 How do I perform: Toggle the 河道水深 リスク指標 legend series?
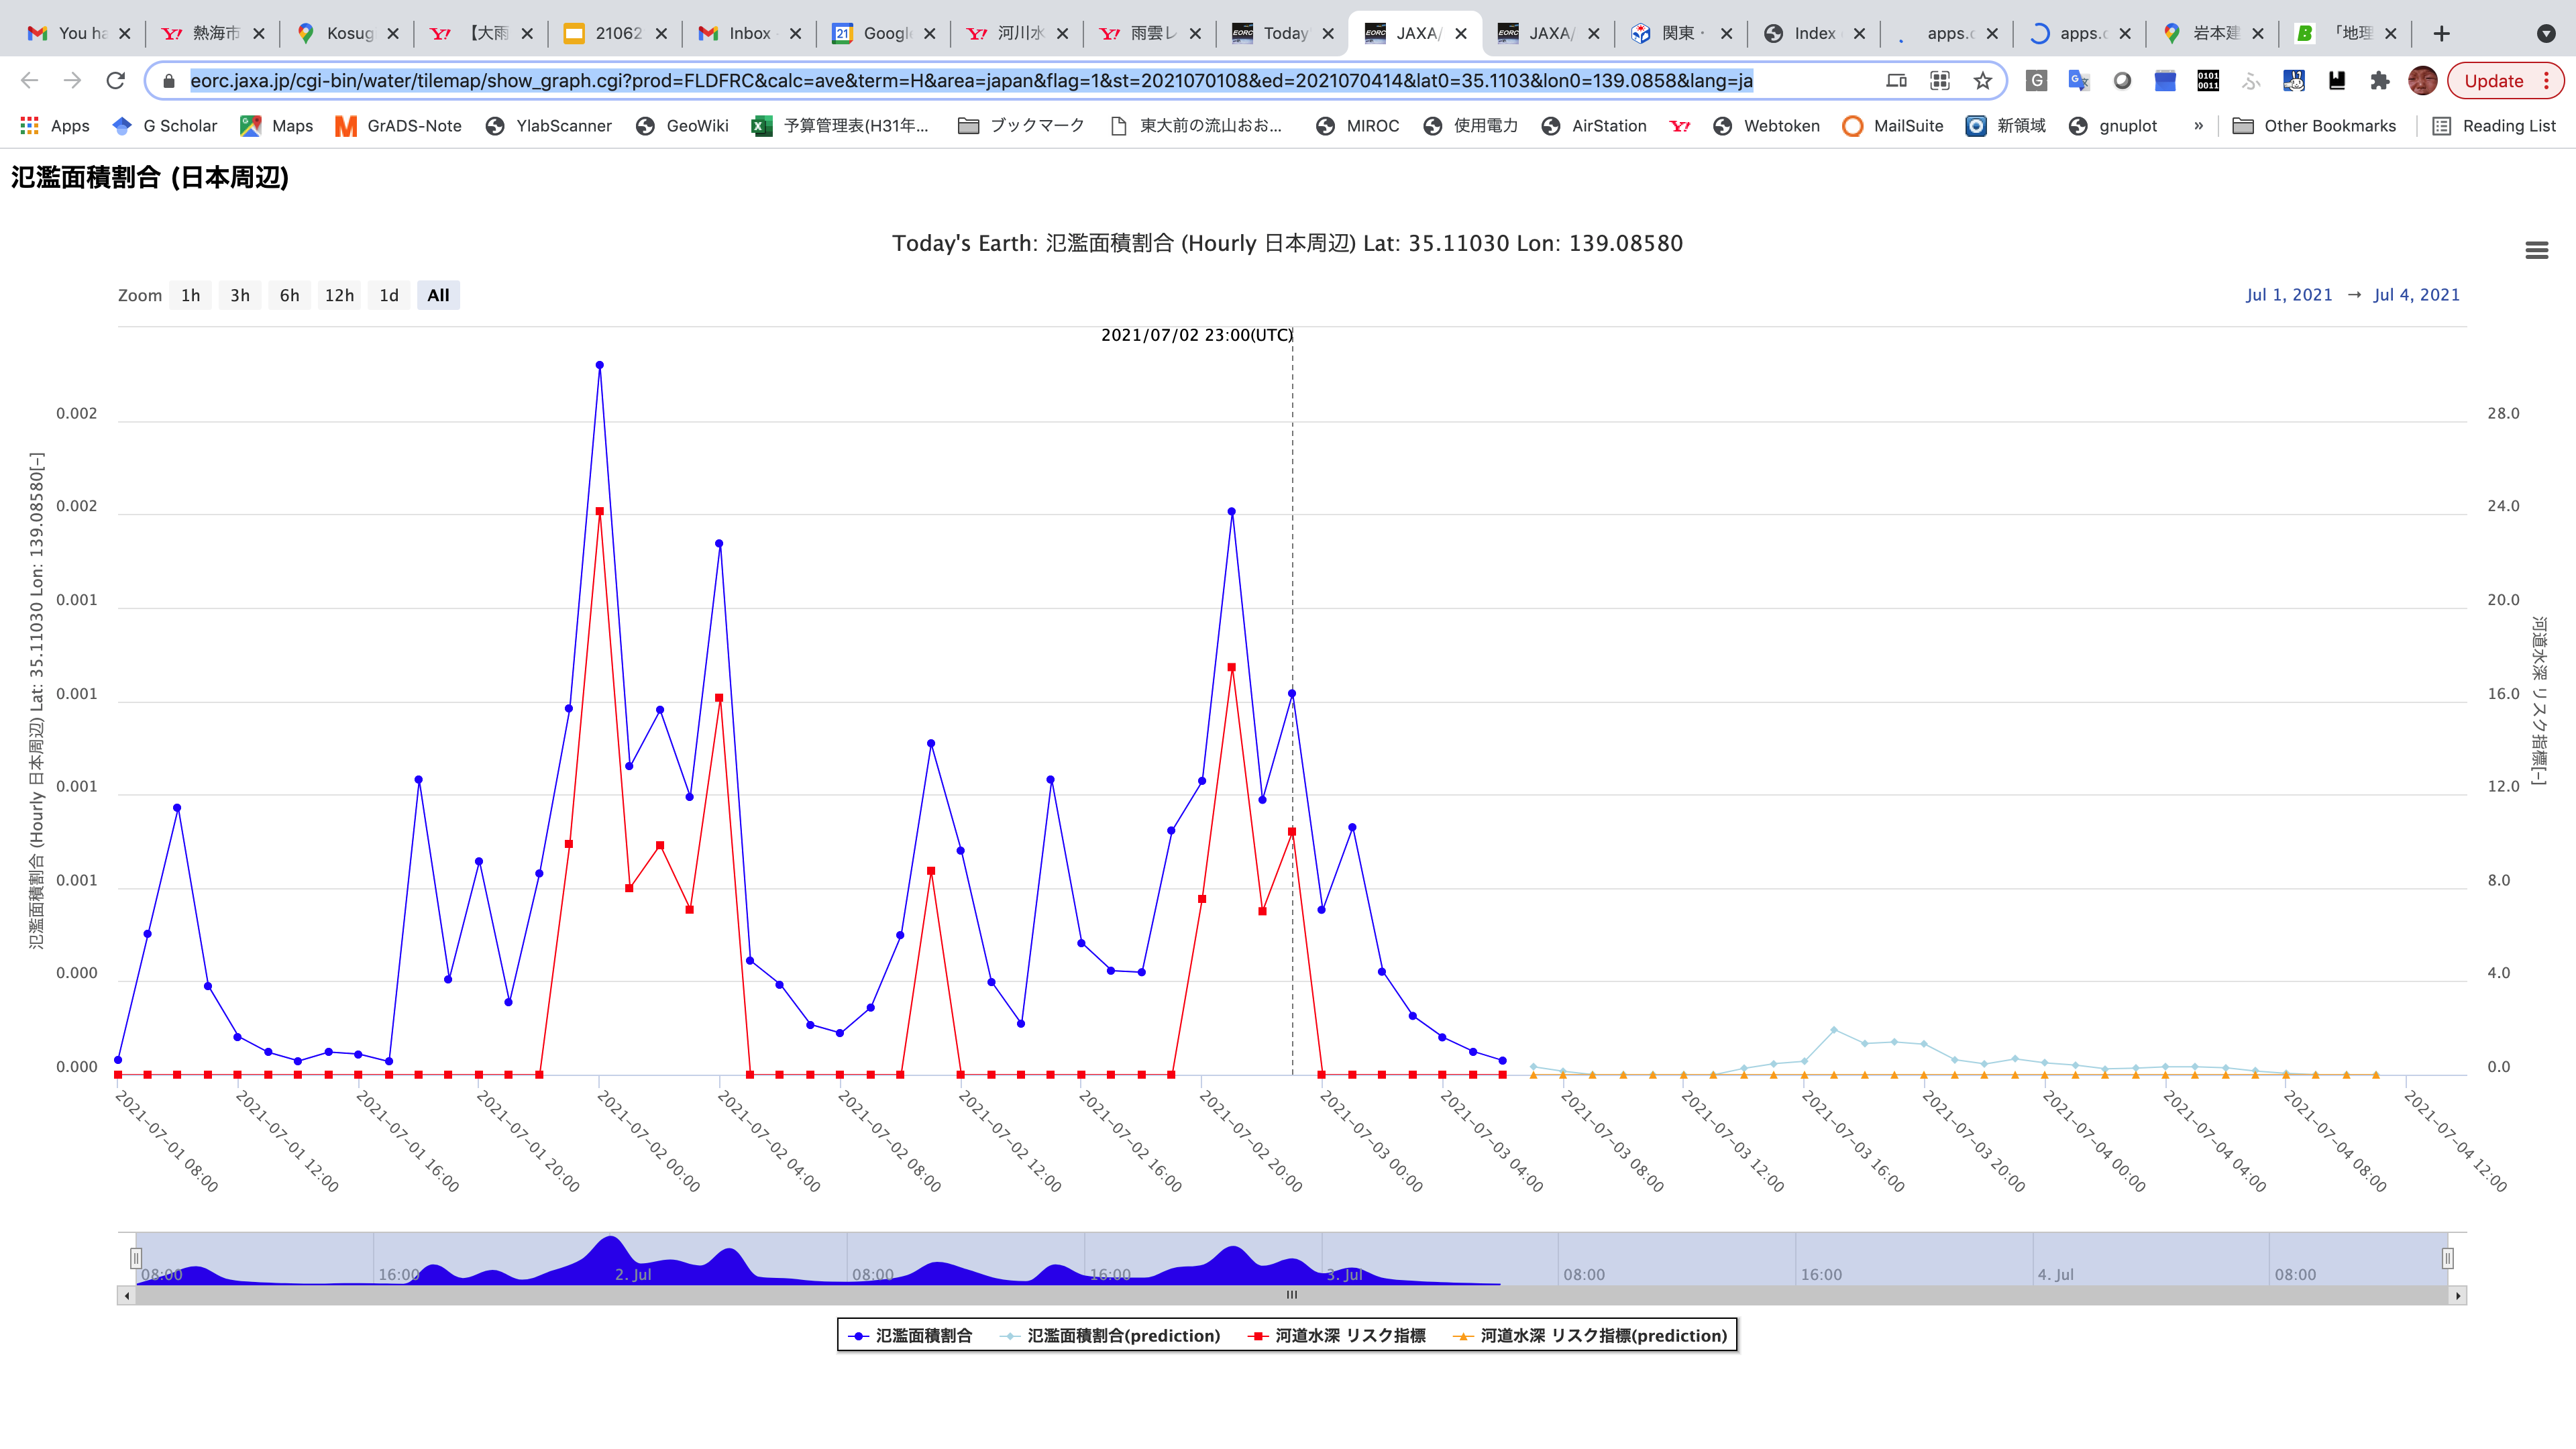pyautogui.click(x=1338, y=1336)
